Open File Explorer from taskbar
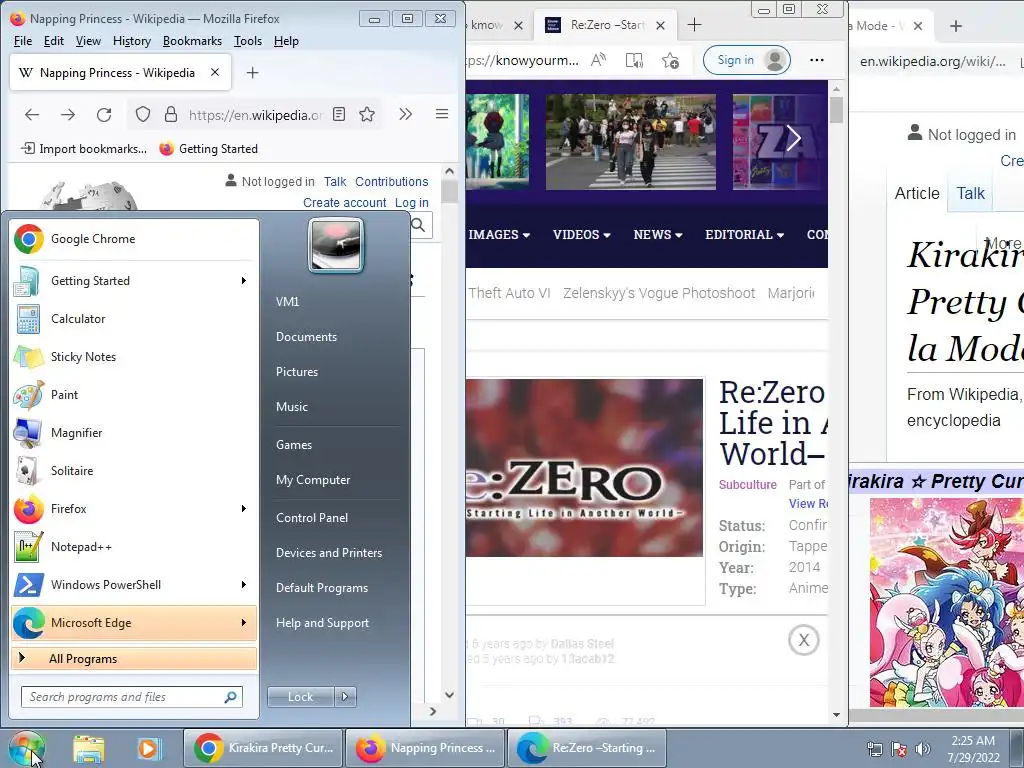 (89, 748)
